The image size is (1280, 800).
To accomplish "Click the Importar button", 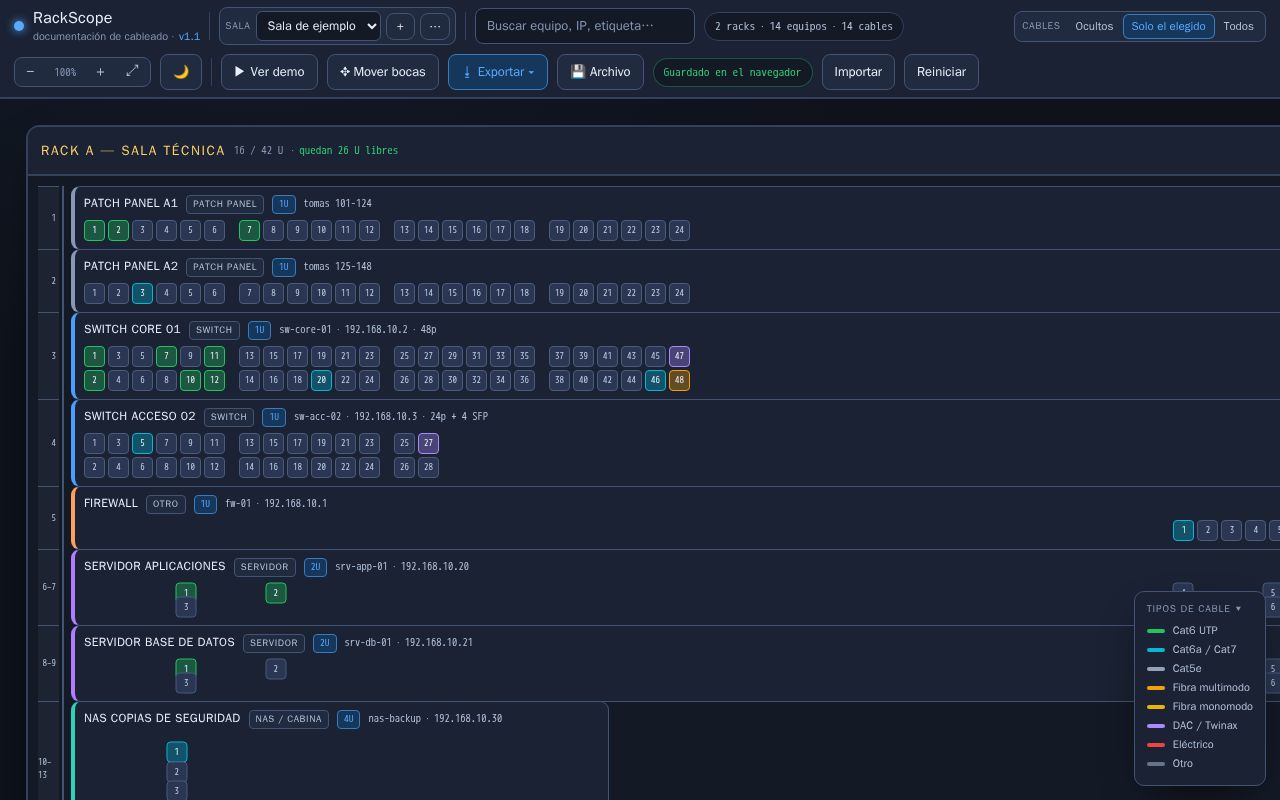I will tap(858, 72).
